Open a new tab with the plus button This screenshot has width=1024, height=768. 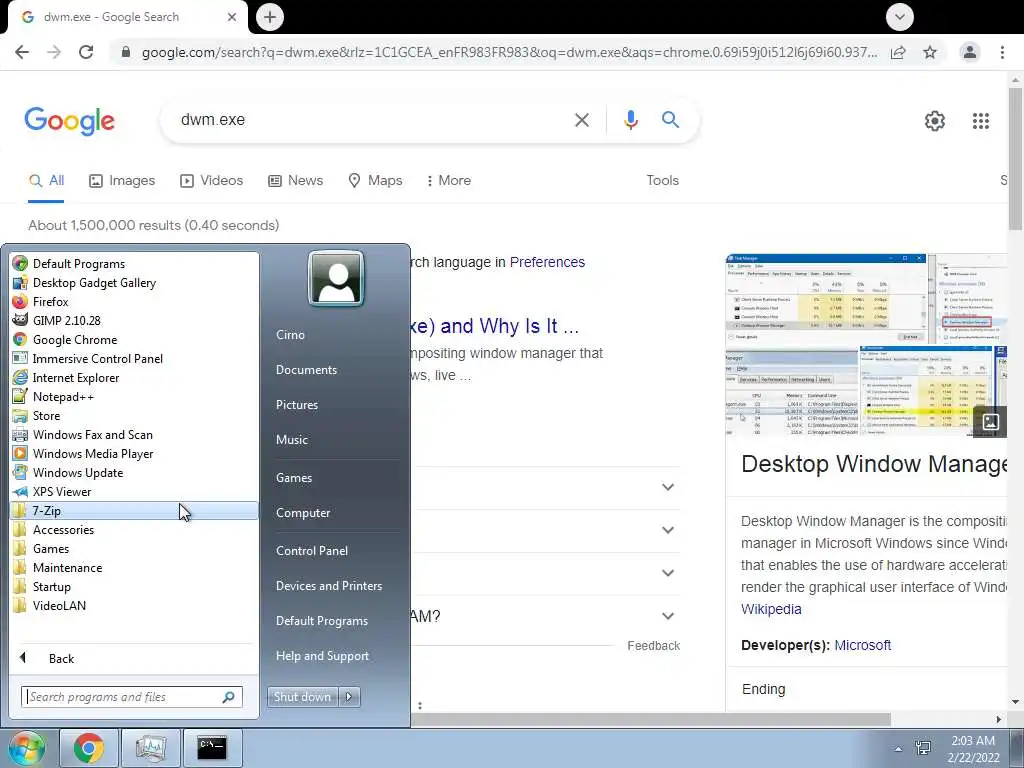tap(270, 17)
